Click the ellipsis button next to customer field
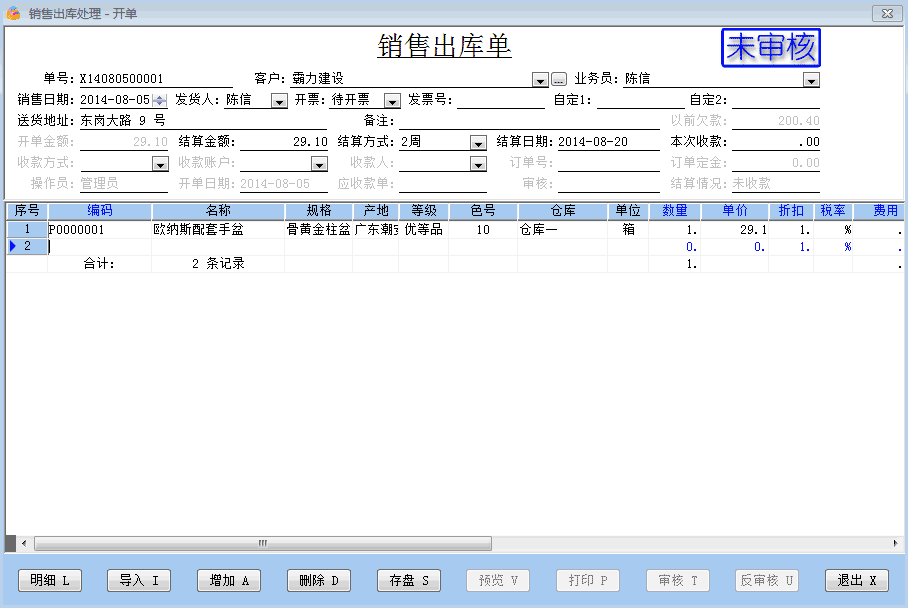Image resolution: width=908 pixels, height=608 pixels. pos(559,79)
